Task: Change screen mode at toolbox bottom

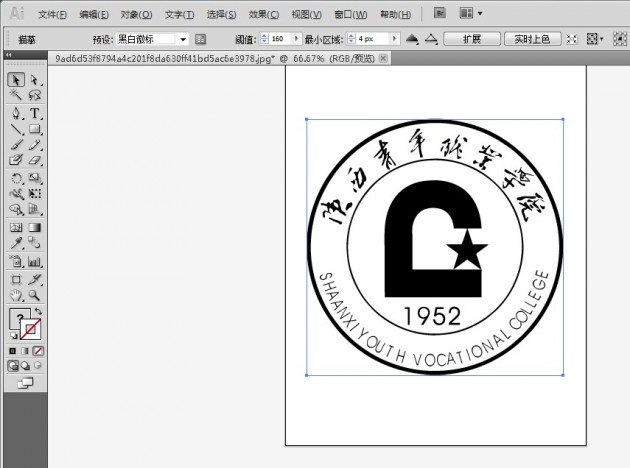Action: (x=26, y=382)
